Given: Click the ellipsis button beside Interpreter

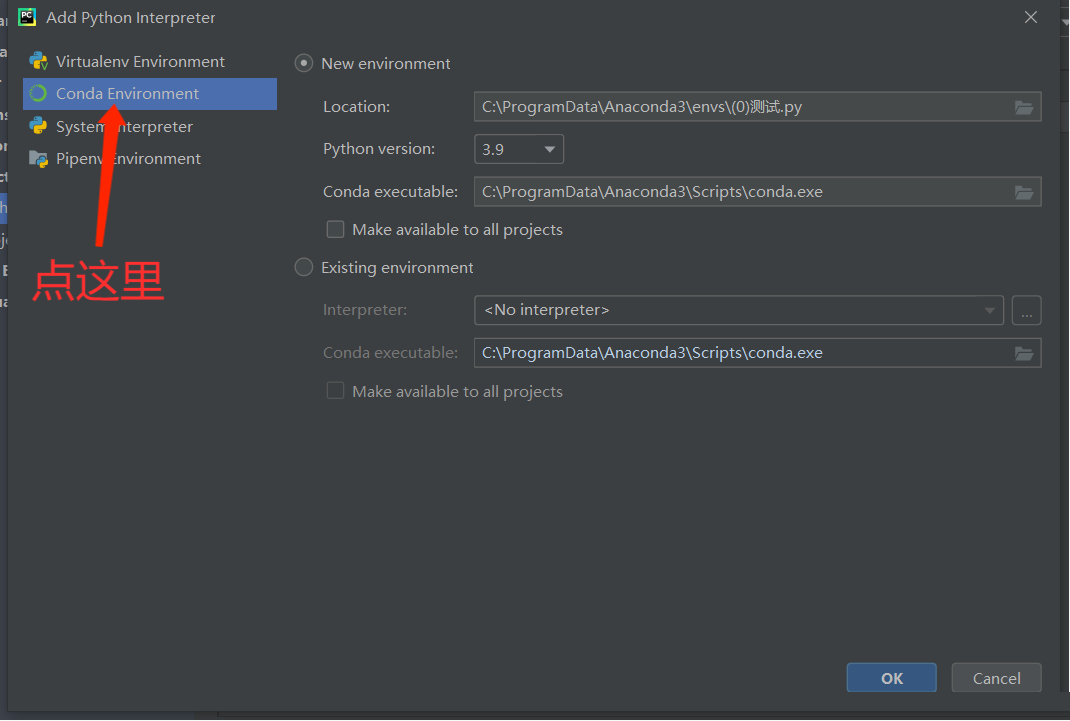Looking at the screenshot, I should click(x=1026, y=310).
